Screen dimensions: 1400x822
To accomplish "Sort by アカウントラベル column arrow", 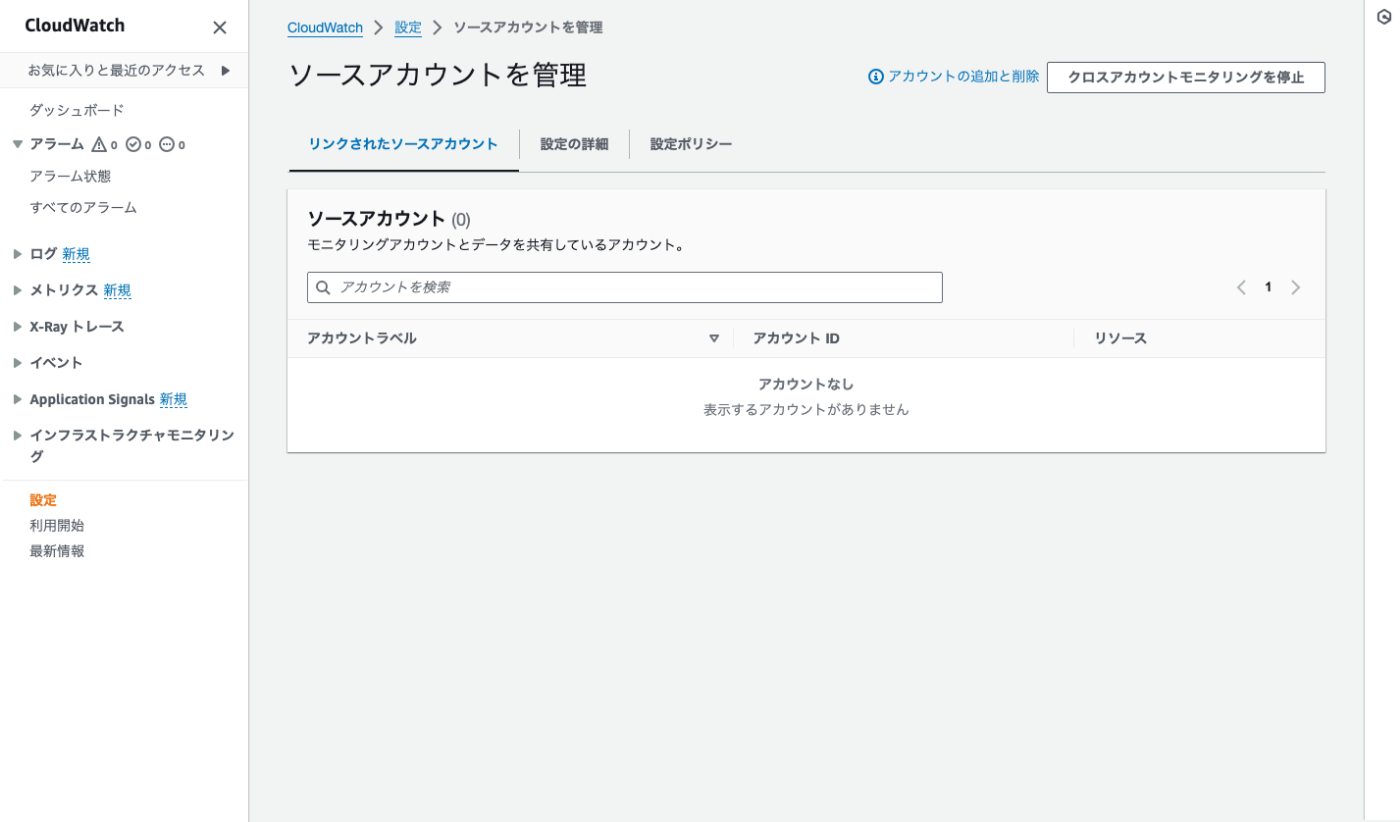I will (x=714, y=339).
